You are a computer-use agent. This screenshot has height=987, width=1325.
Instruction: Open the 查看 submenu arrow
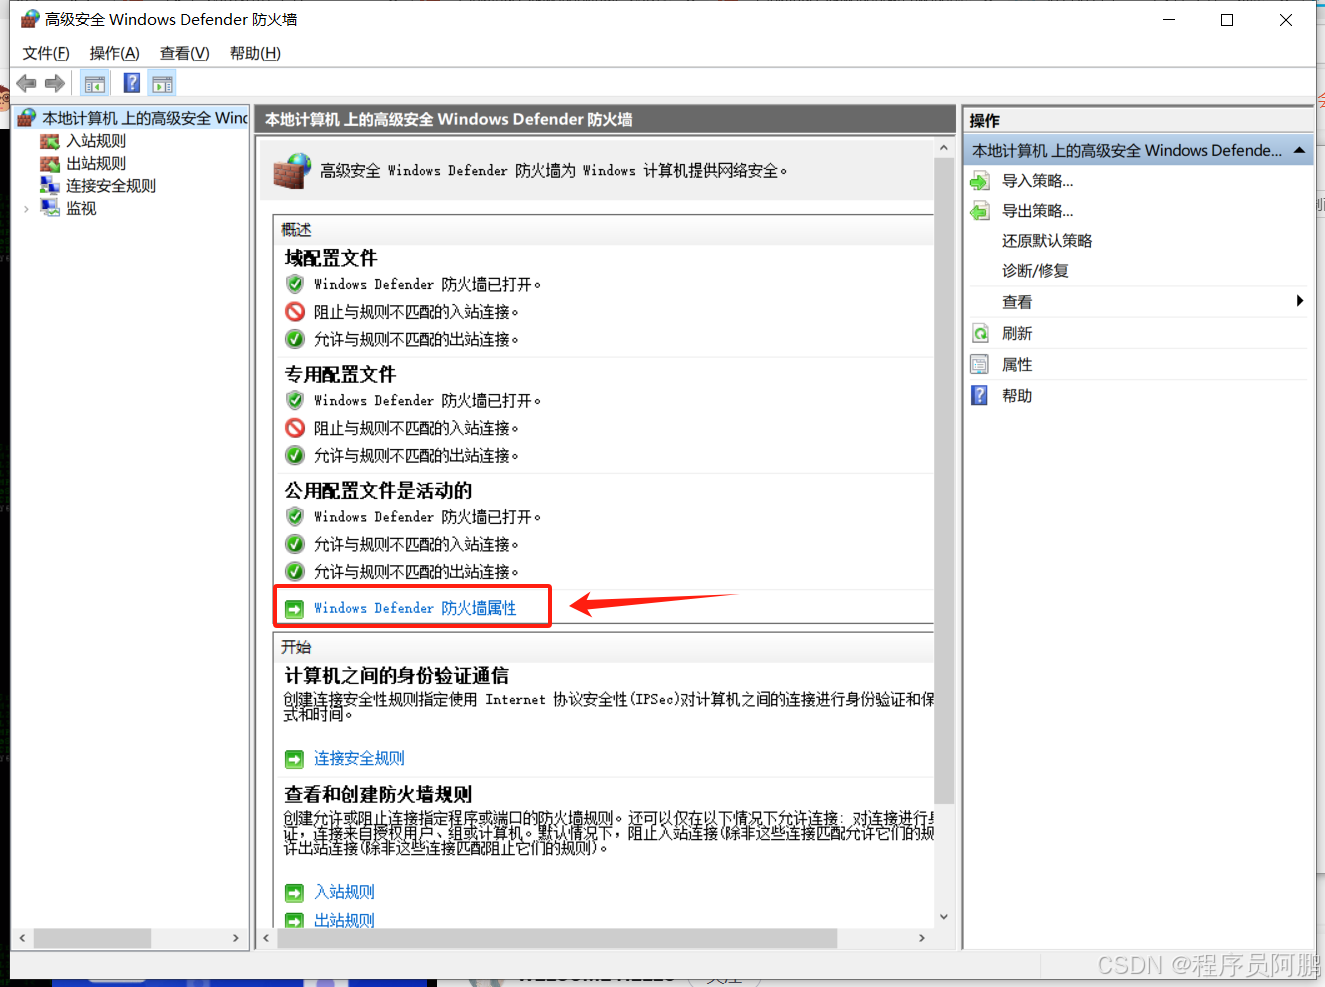point(1300,301)
